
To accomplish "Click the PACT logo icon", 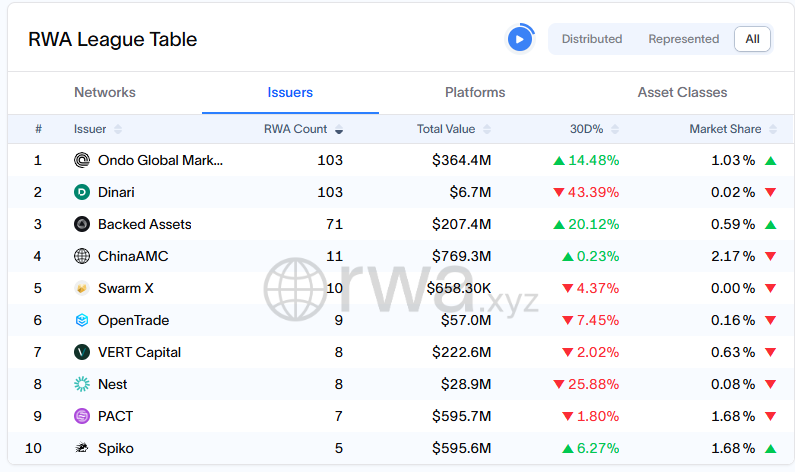I will (x=82, y=416).
